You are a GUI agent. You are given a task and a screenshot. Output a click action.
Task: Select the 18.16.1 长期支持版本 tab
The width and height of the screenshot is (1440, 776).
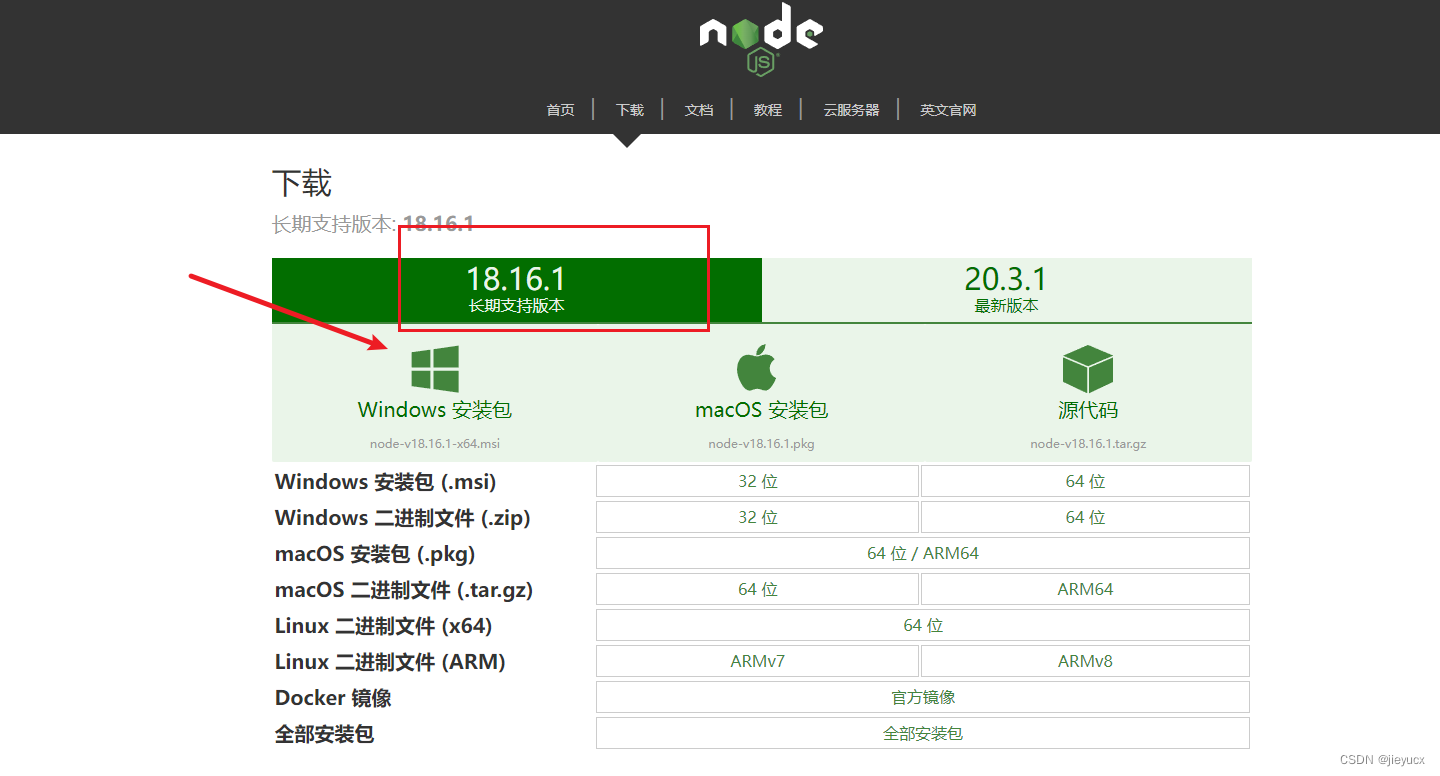click(517, 290)
